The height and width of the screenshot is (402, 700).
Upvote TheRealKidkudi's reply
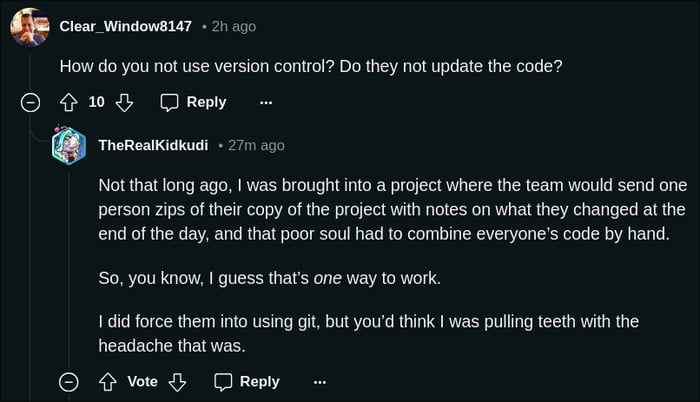[x=107, y=381]
